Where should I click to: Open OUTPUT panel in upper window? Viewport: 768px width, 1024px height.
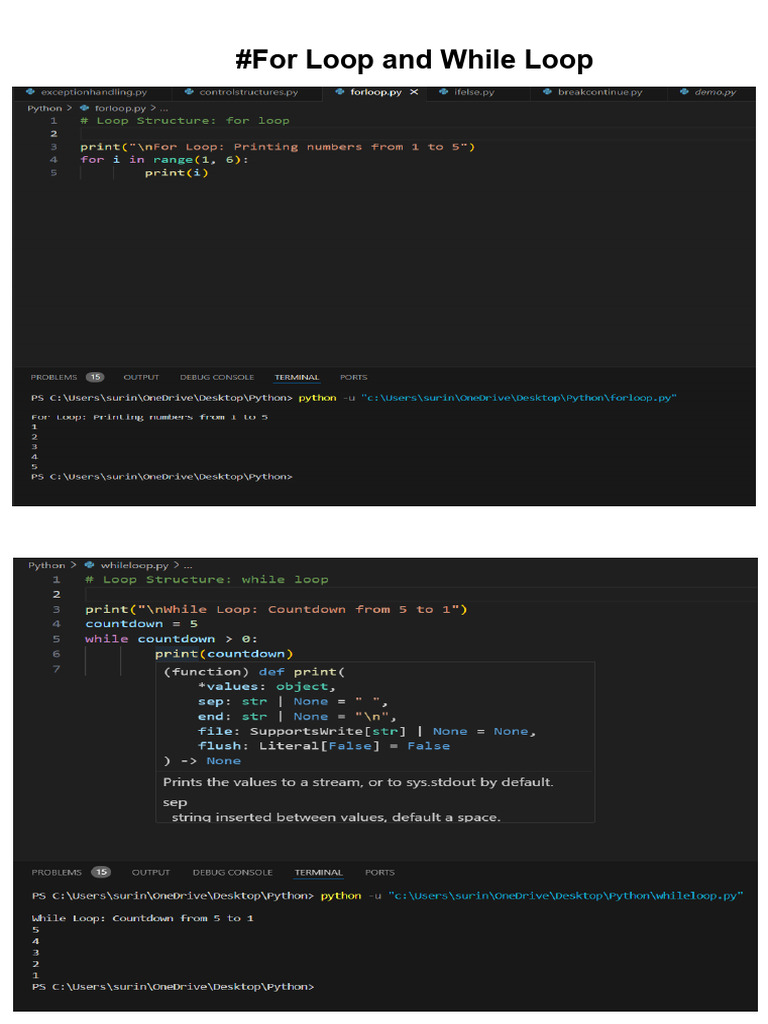click(141, 377)
